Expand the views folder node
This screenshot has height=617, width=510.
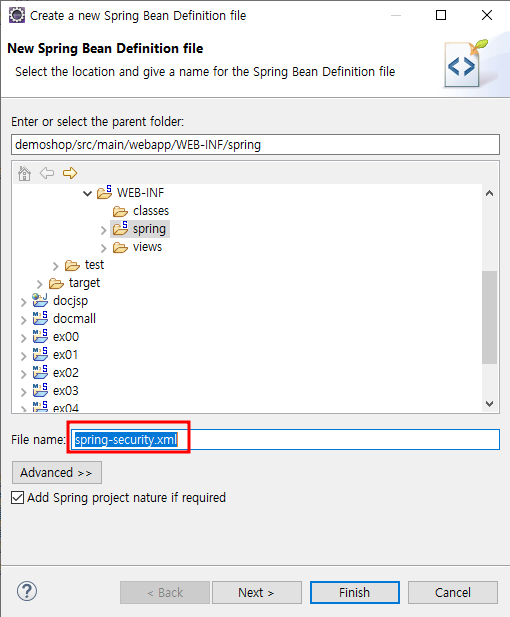(103, 248)
